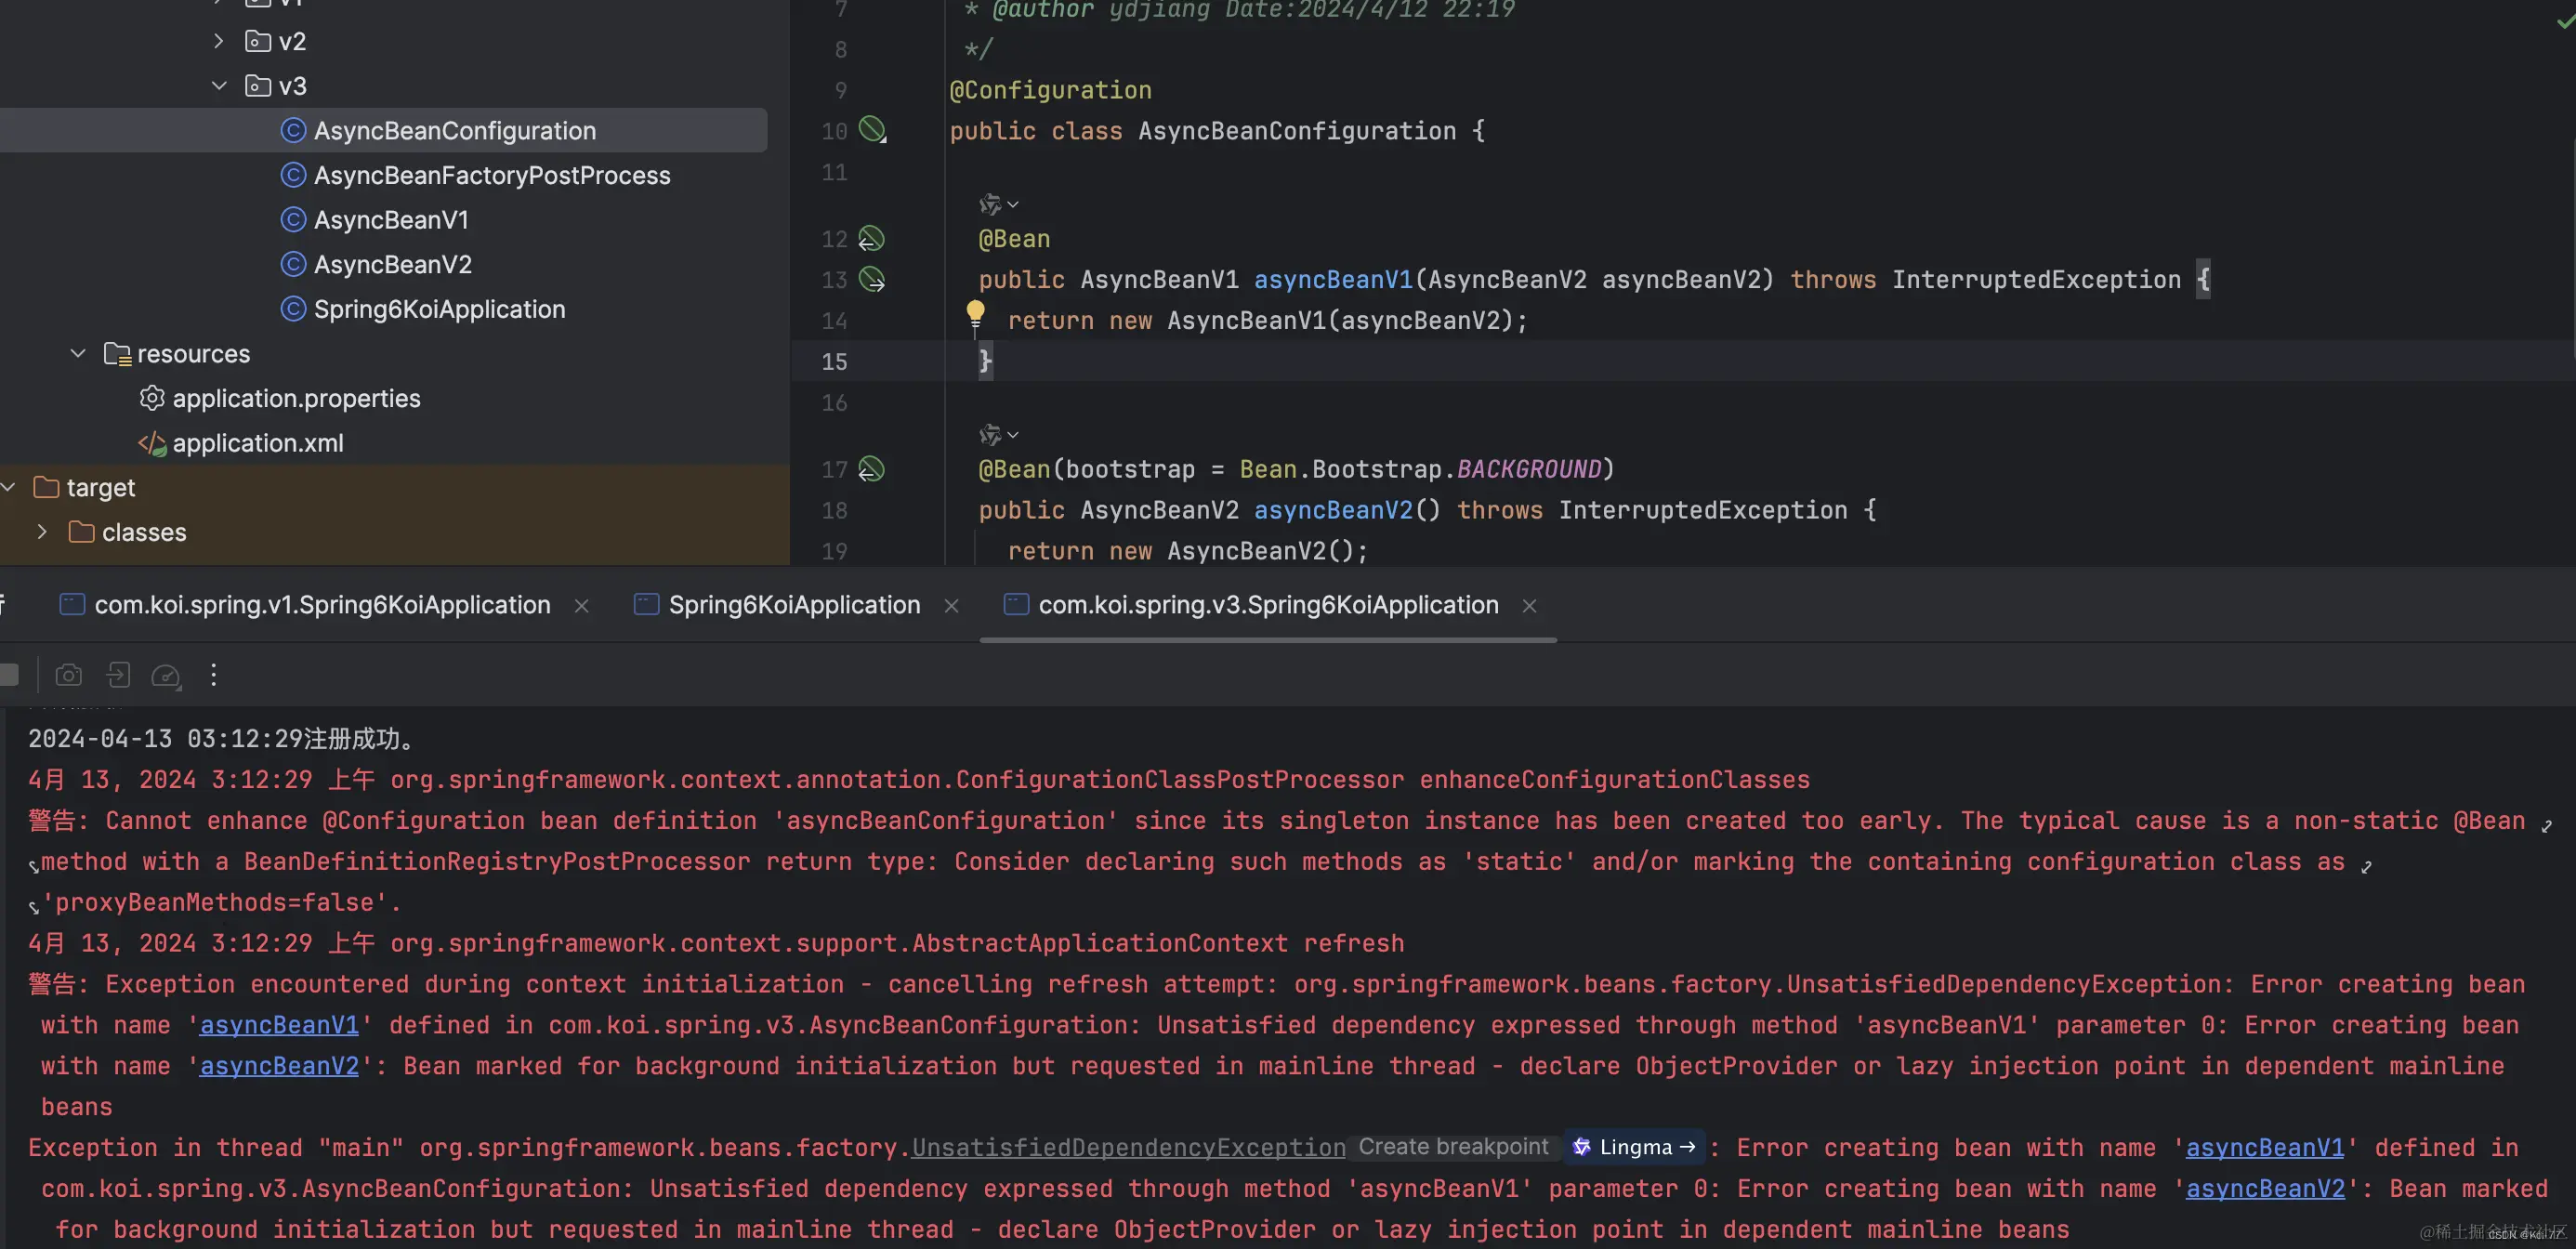Image resolution: width=2576 pixels, height=1249 pixels.
Task: Open AsyncBeanFactoryPostProcess in project tree
Action: [x=491, y=175]
